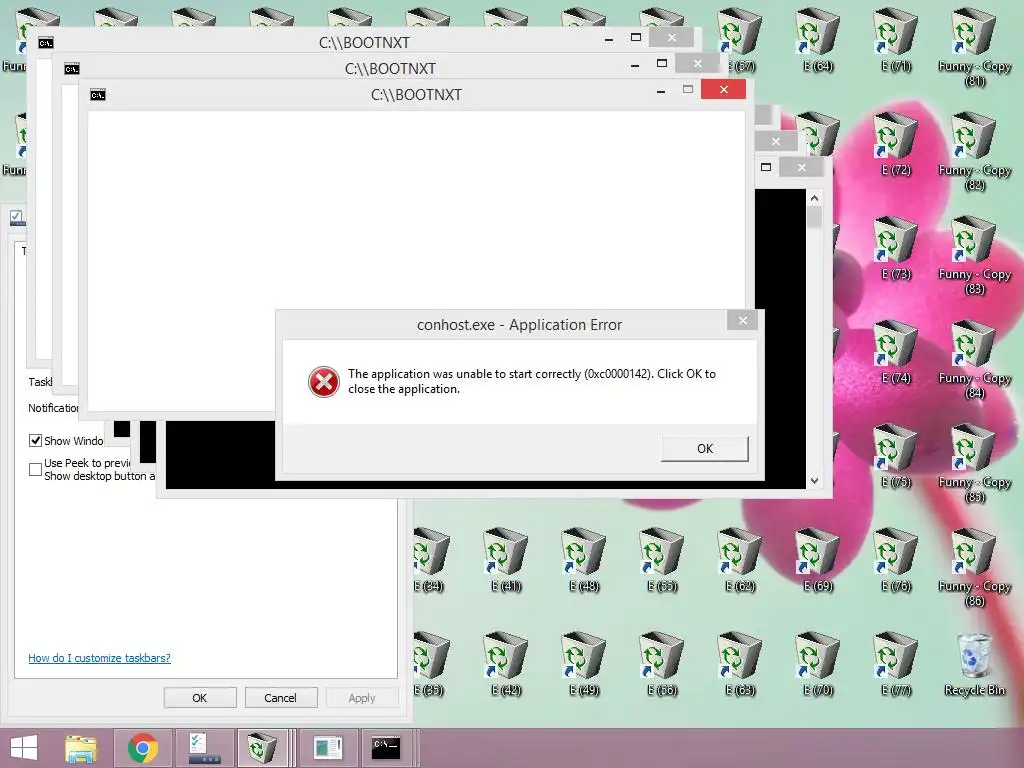1024x768 pixels.
Task: Select the Taskbar properties taskbar item
Action: [204, 748]
